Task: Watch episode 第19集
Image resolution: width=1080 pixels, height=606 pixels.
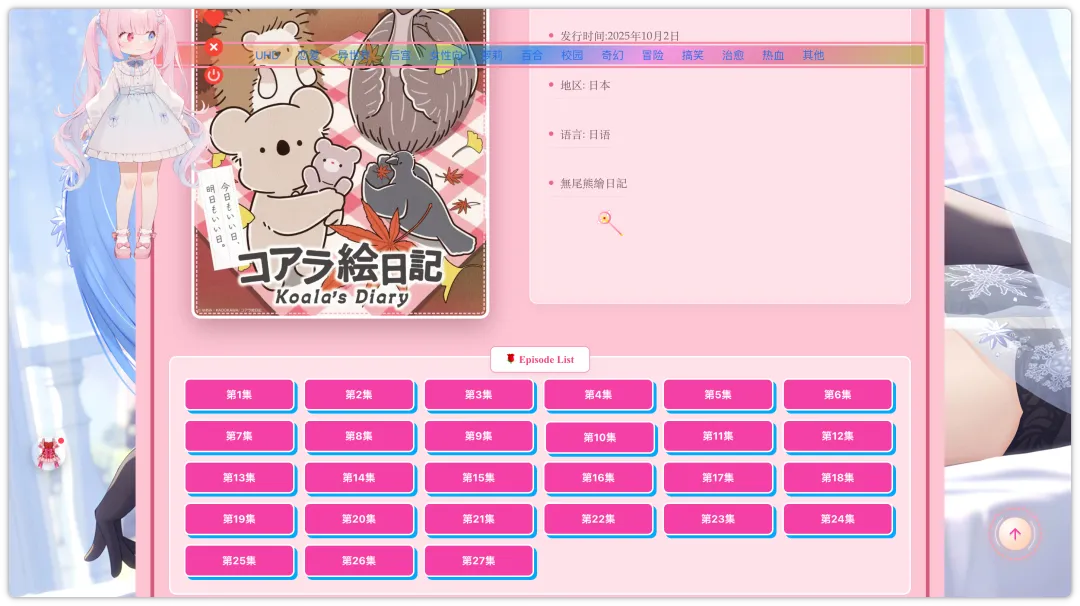Action: pos(239,519)
